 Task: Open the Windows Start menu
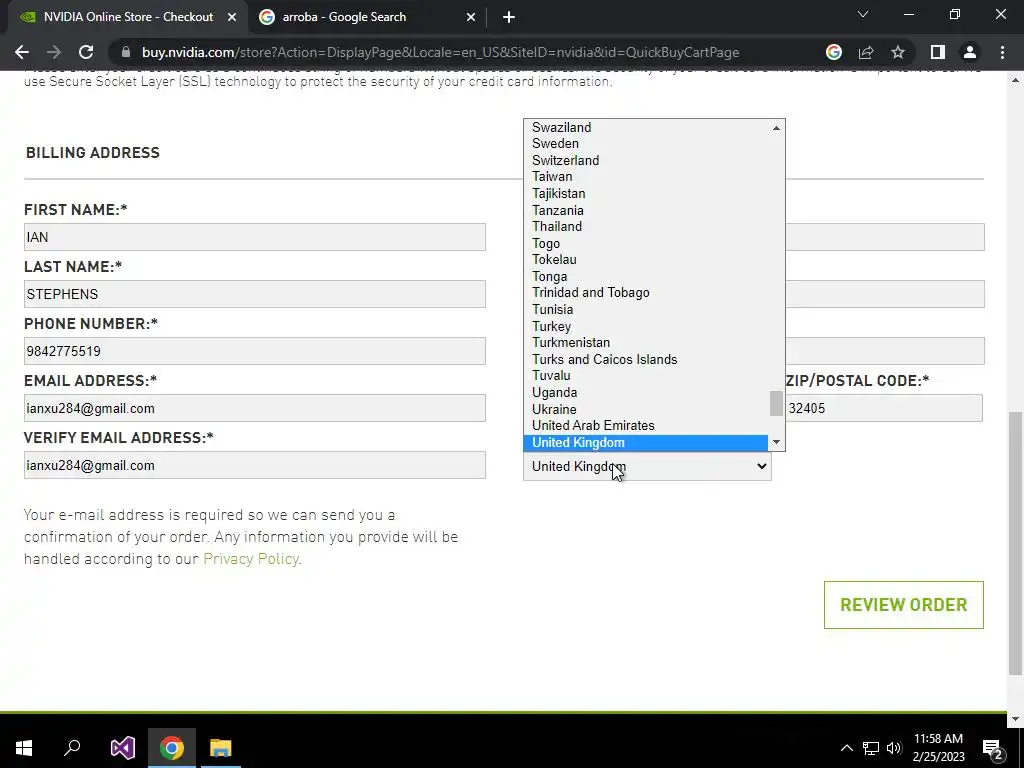pos(24,748)
